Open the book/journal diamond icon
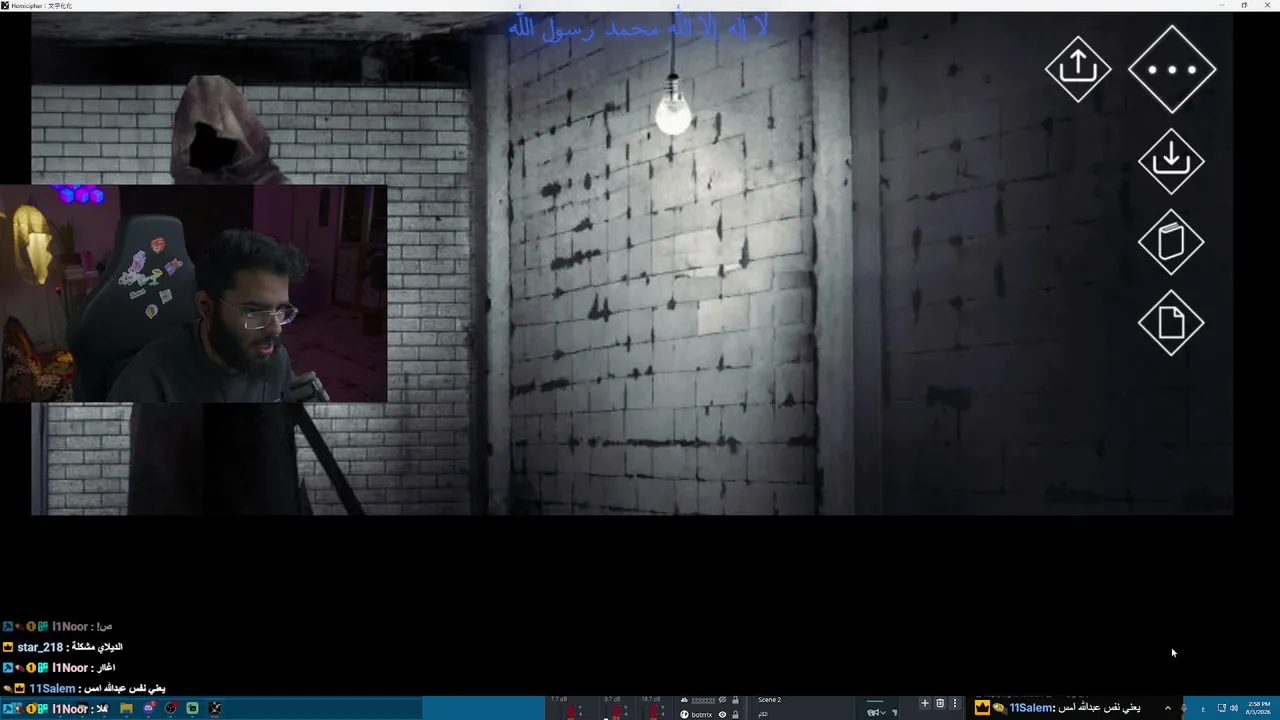 pos(1171,242)
